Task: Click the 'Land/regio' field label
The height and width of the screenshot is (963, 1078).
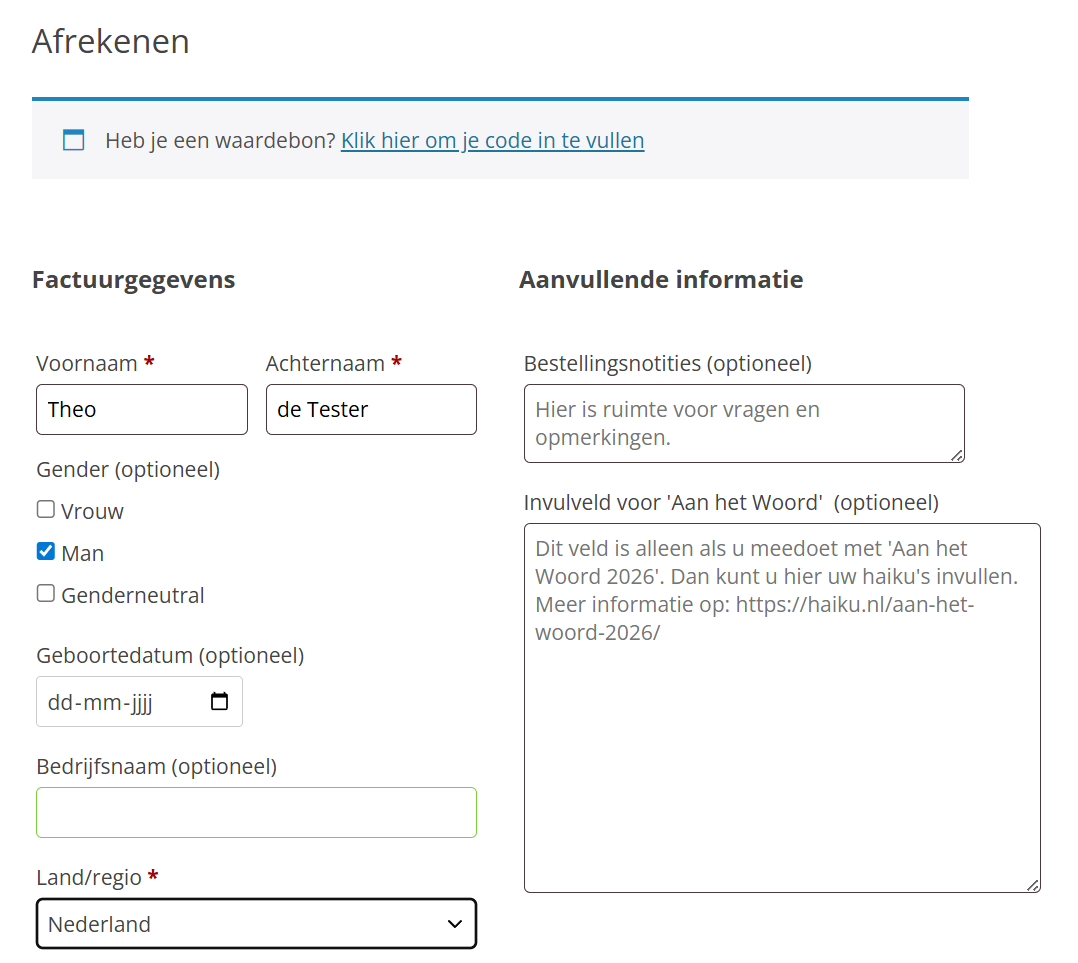Action: [89, 877]
